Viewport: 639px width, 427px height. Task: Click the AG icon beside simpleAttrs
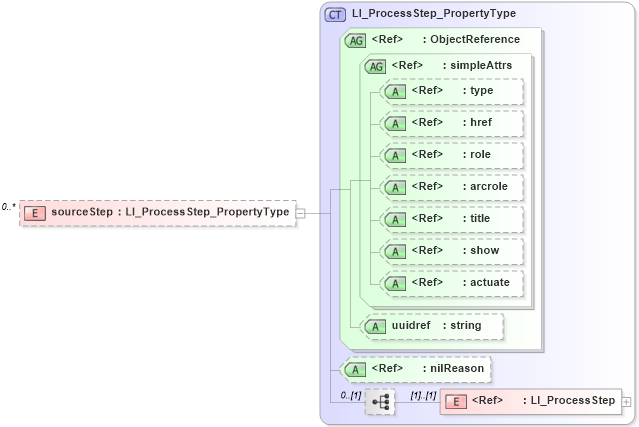(x=375, y=66)
